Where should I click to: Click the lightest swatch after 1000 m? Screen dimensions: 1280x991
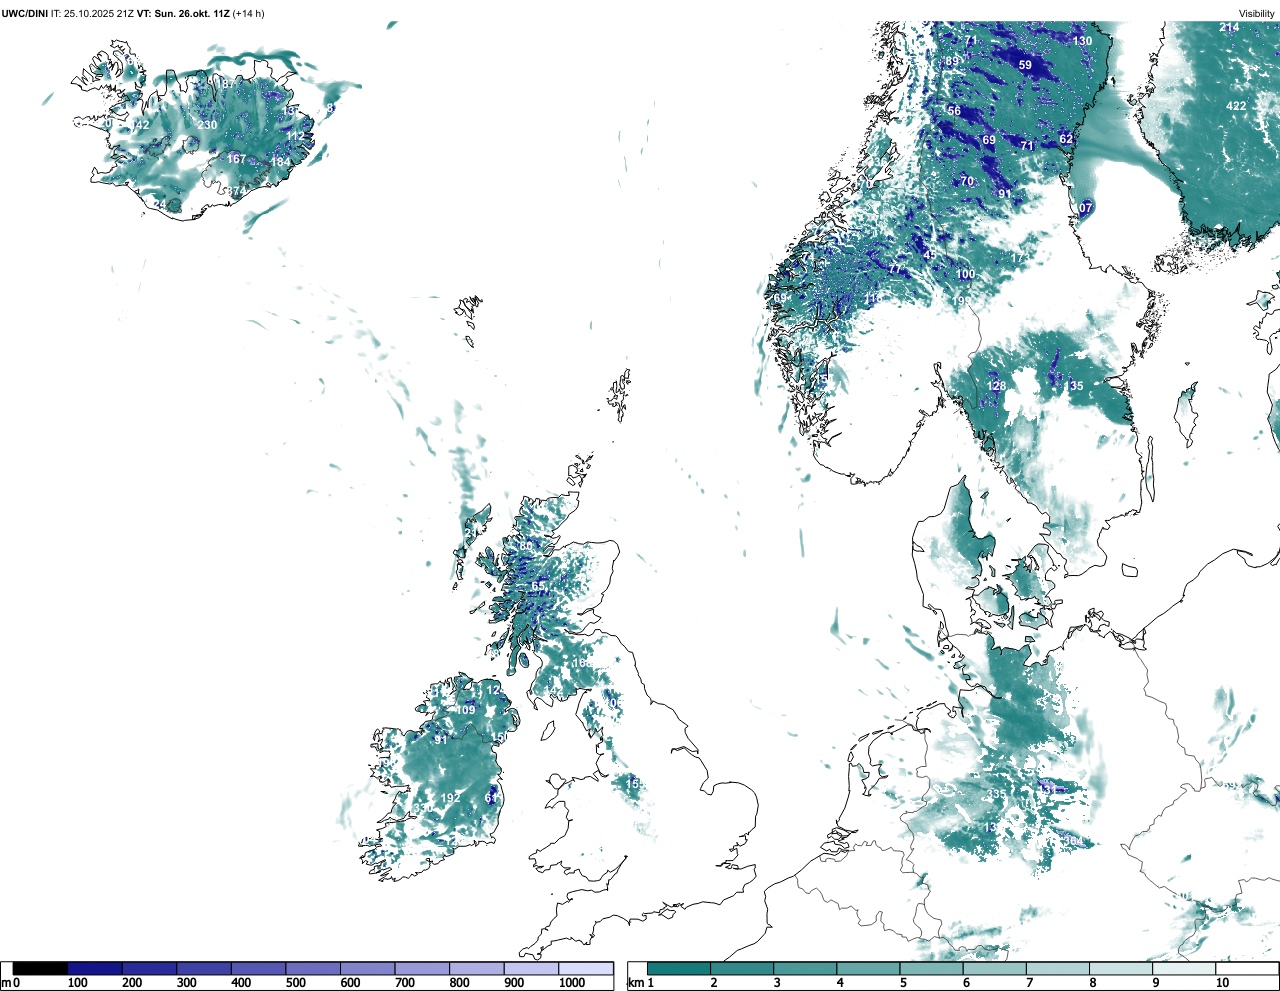[586, 968]
